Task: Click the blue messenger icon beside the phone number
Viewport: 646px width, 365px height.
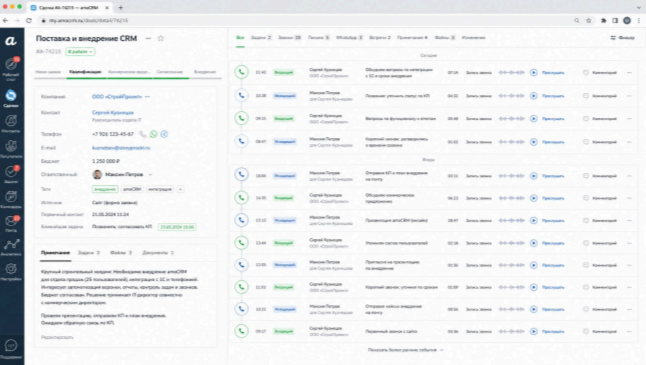Action: pos(164,134)
